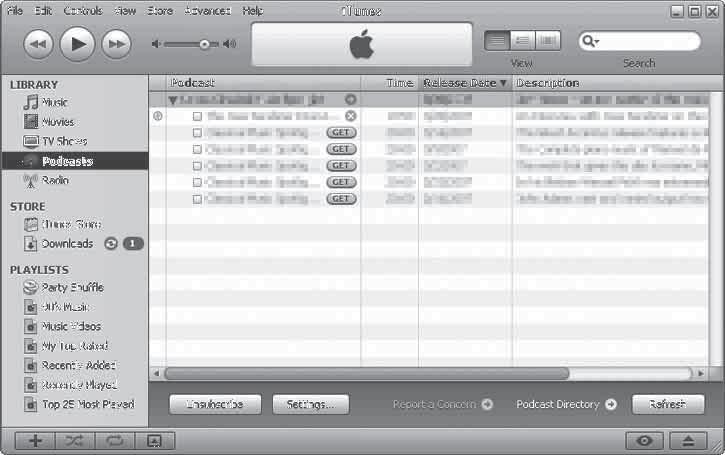
Task: Open the File menu
Action: click(x=15, y=10)
